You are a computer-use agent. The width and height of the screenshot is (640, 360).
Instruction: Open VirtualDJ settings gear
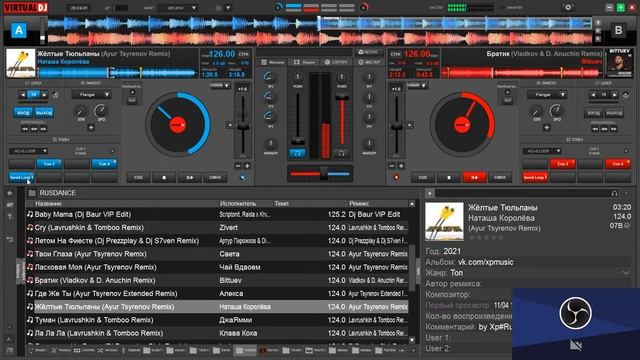[x=568, y=7]
